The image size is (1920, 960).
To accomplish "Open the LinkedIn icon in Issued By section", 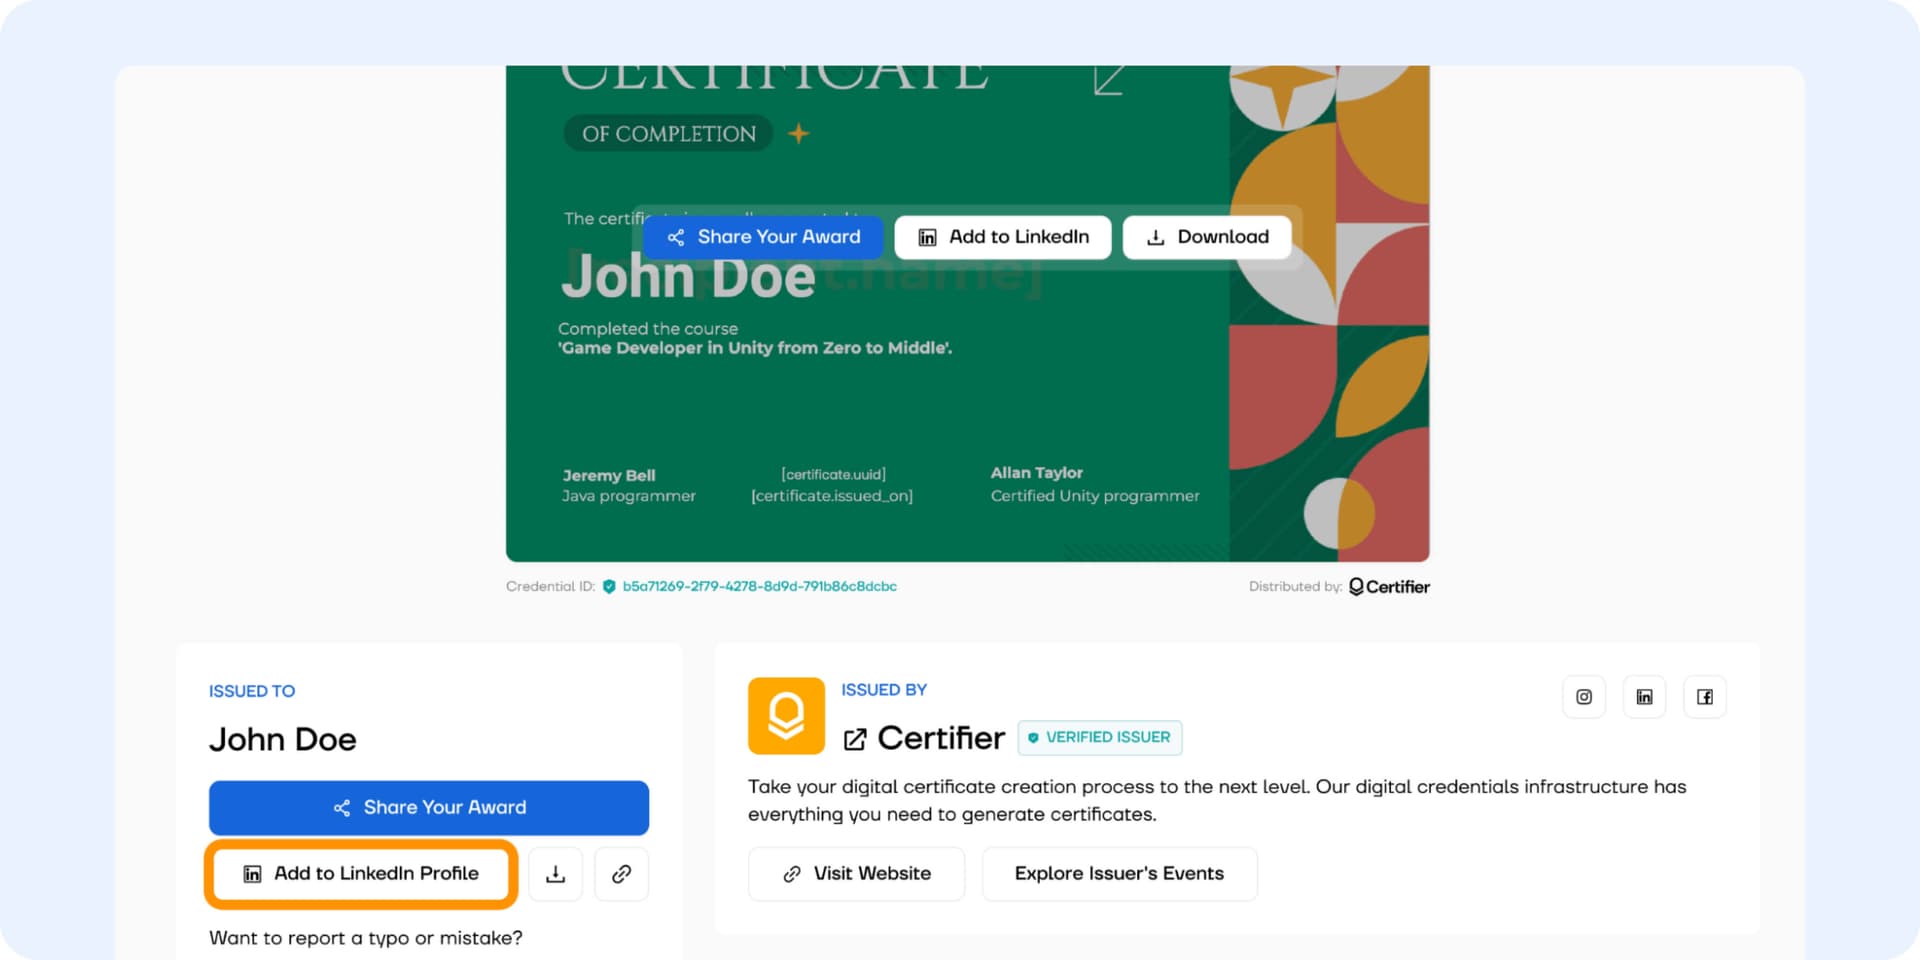I will [x=1644, y=696].
